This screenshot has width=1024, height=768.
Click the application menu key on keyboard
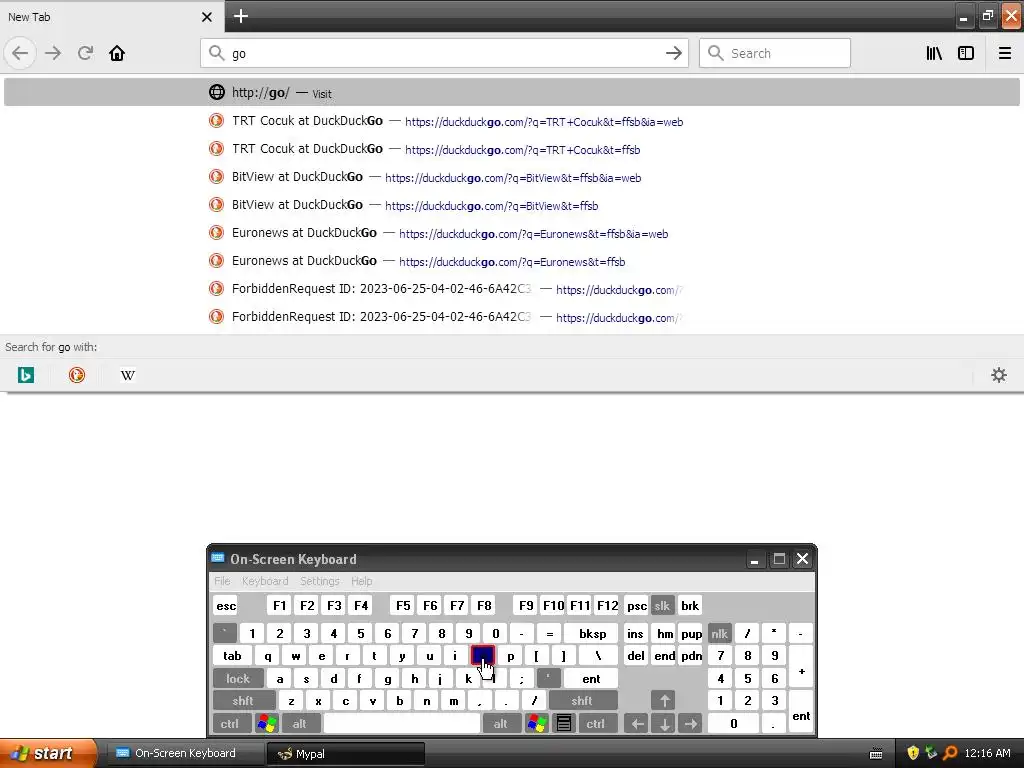click(x=564, y=724)
